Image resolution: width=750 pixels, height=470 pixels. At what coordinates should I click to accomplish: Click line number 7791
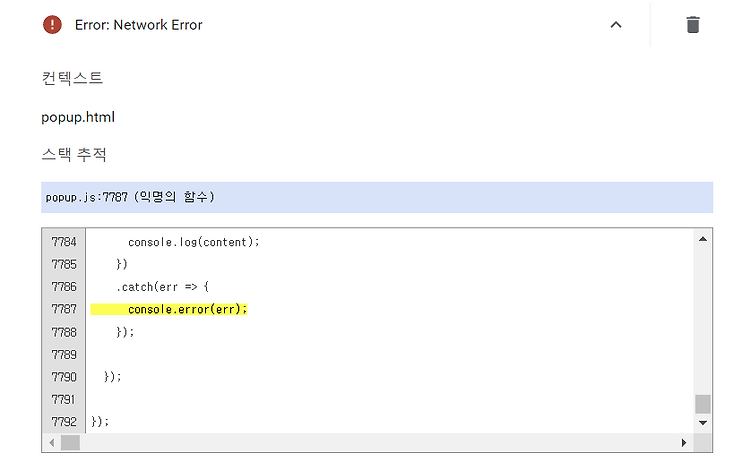pos(64,399)
